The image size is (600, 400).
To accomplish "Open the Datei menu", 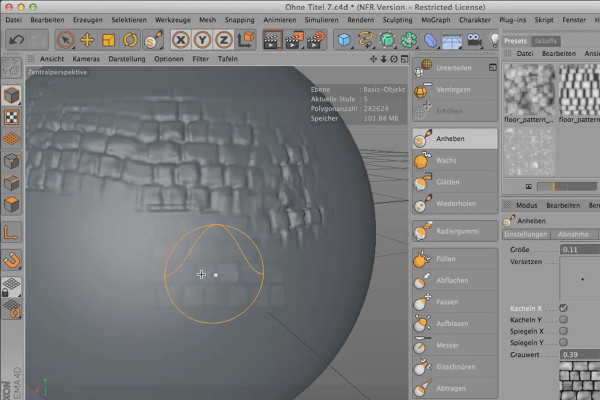I will click(x=13, y=20).
